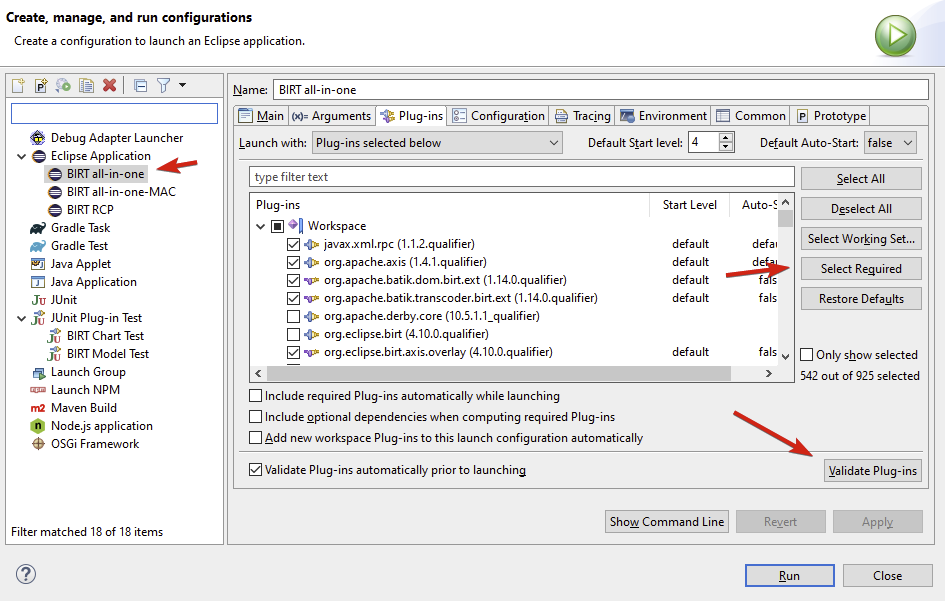The height and width of the screenshot is (601, 945).
Task: Click the New Prototype icon
Action: click(x=39, y=85)
